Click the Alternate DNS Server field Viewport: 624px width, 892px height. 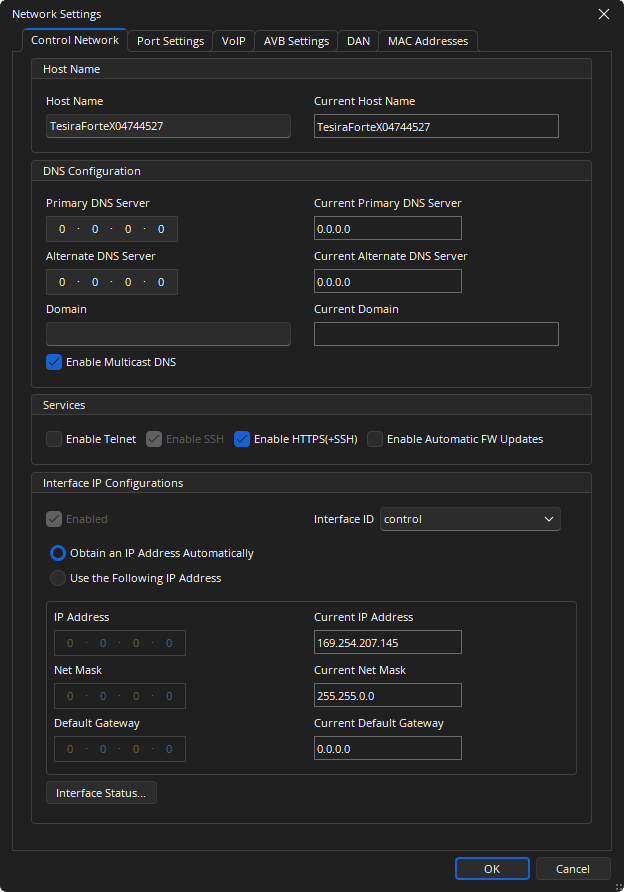[x=112, y=282]
